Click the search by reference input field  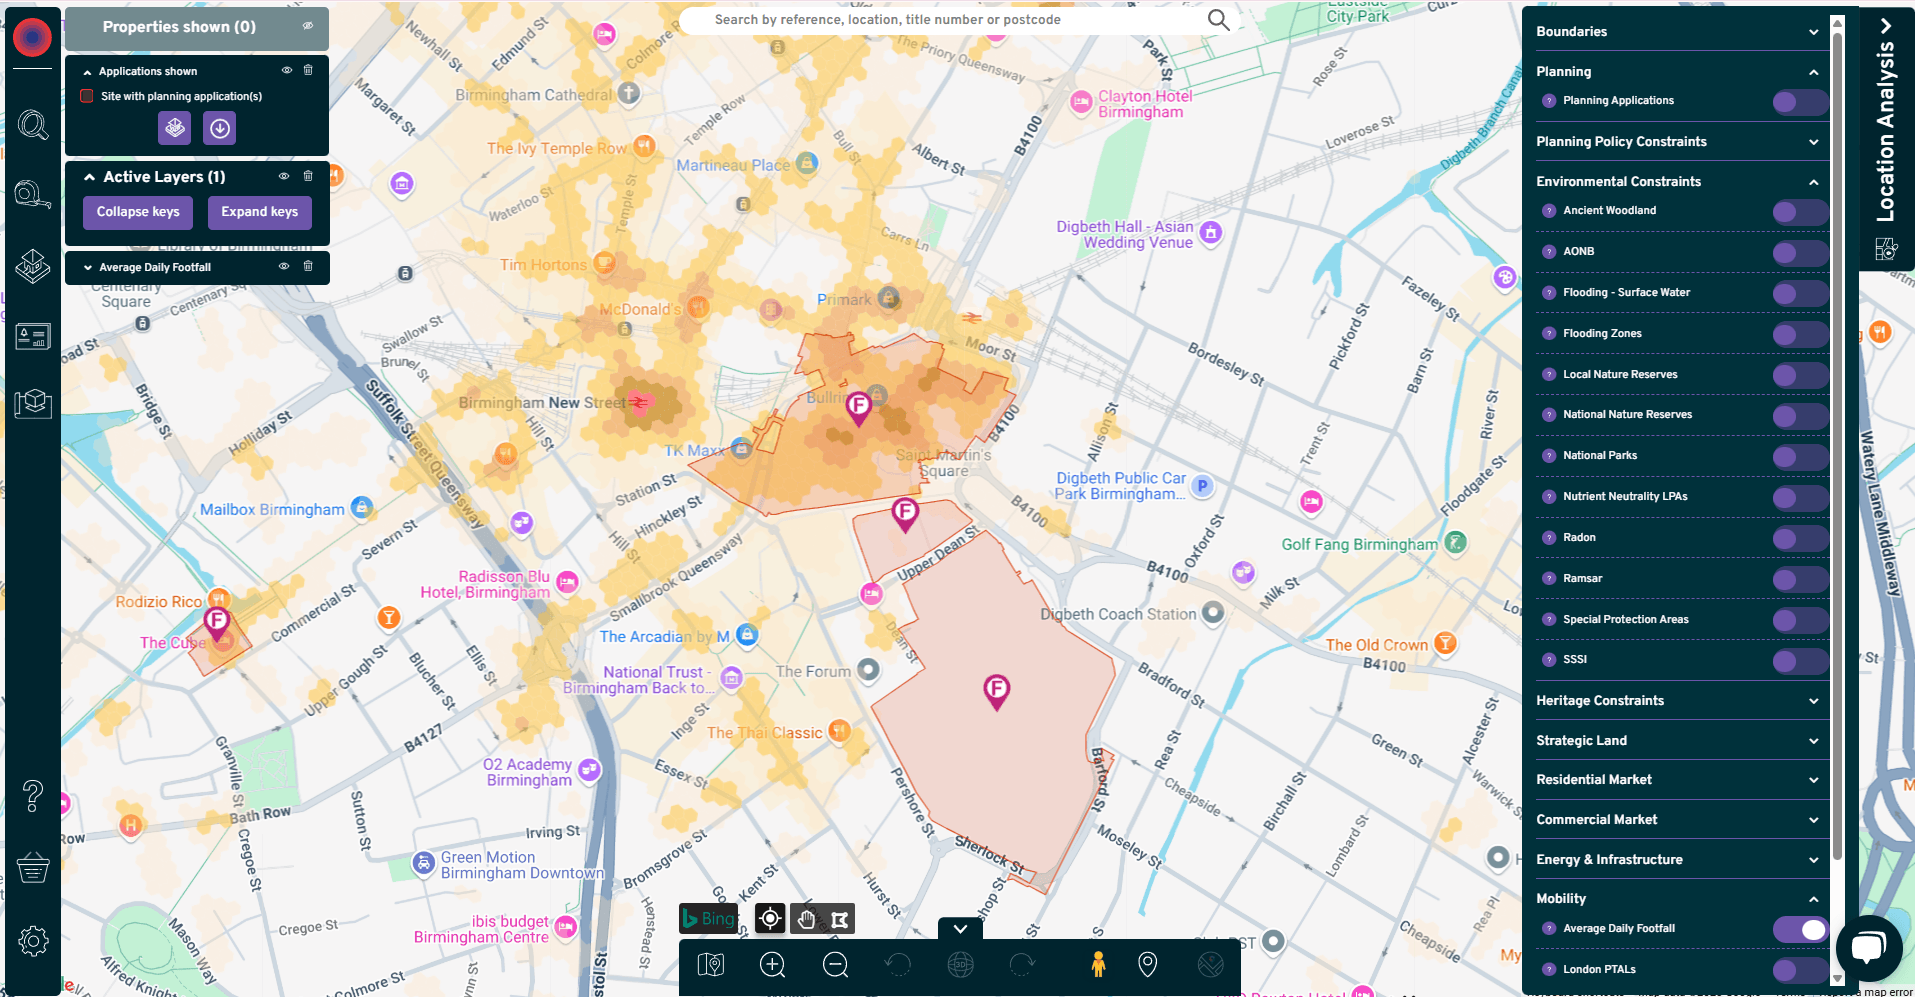[940, 20]
